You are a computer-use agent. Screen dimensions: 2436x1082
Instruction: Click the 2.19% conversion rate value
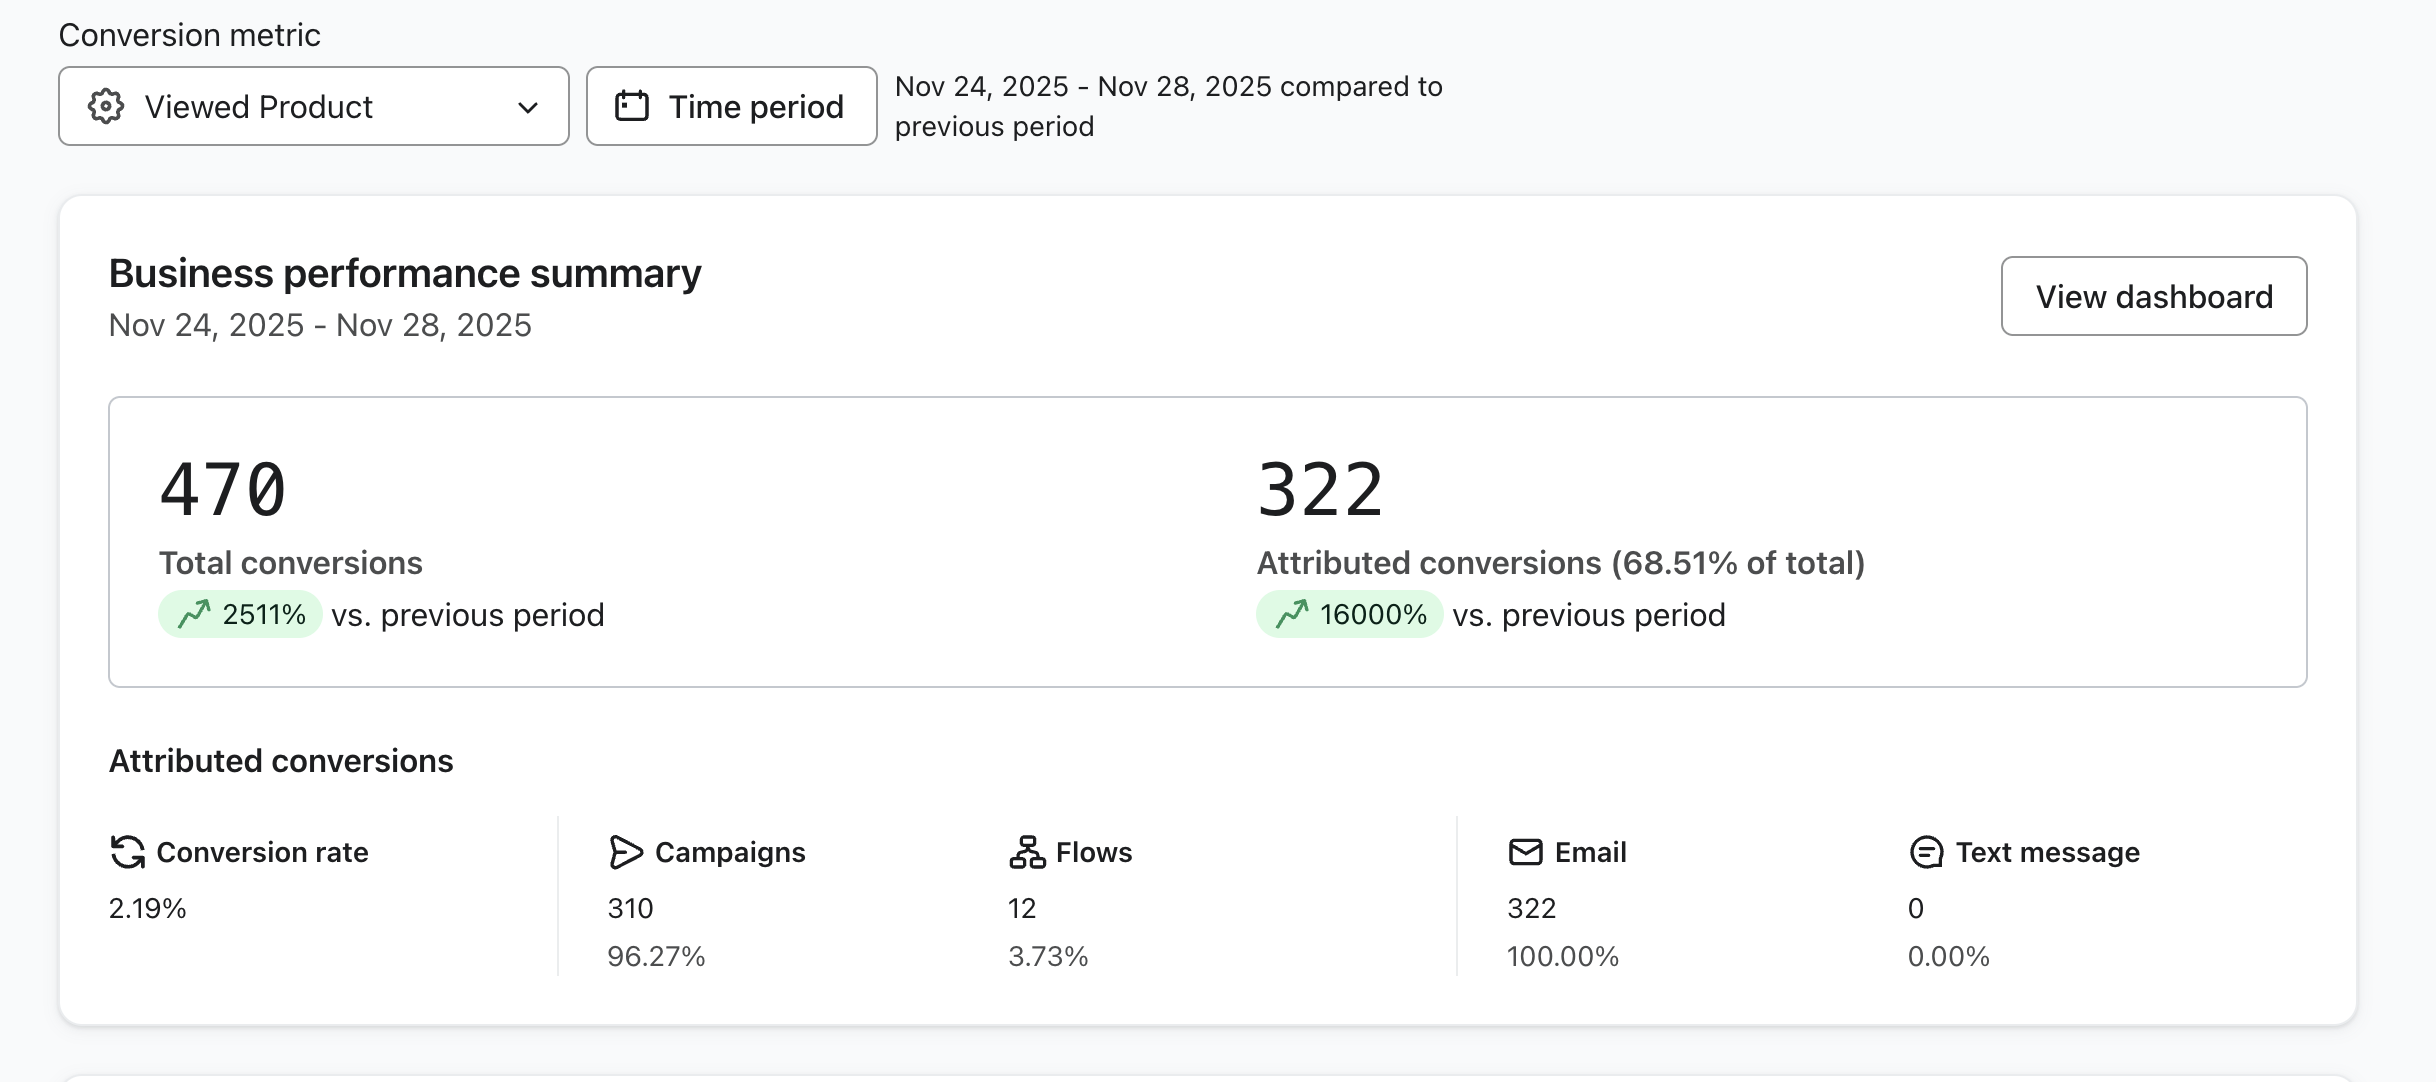point(147,908)
